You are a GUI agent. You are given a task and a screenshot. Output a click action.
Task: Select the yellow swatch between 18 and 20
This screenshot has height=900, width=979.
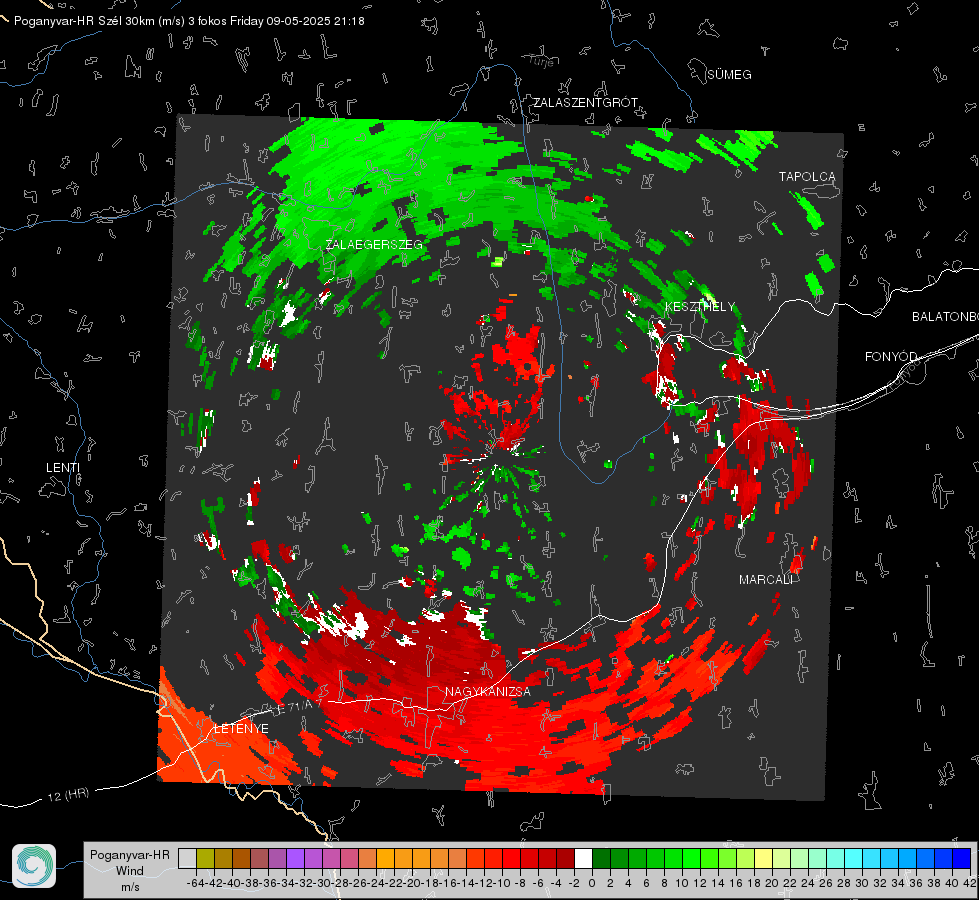coord(763,859)
